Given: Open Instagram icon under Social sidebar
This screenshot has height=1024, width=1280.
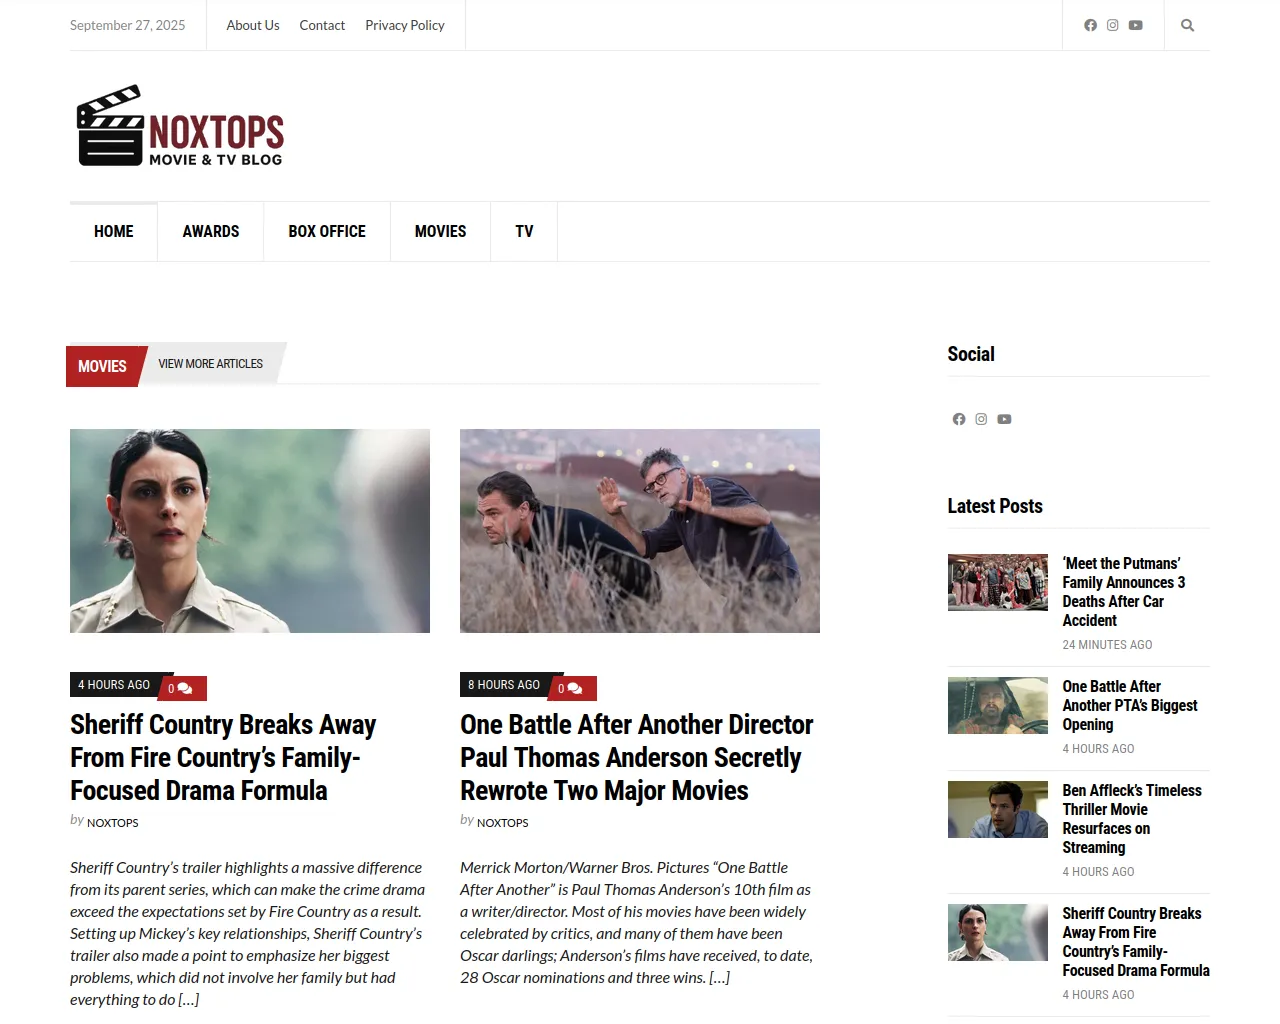Looking at the screenshot, I should click(x=981, y=419).
